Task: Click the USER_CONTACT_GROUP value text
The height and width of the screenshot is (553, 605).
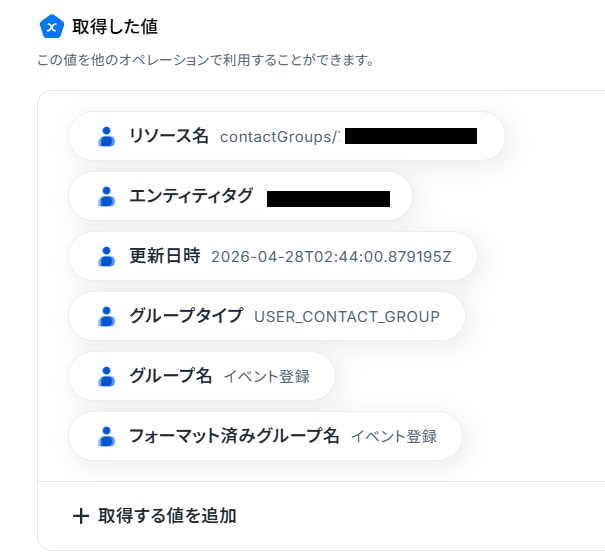Action: (347, 317)
